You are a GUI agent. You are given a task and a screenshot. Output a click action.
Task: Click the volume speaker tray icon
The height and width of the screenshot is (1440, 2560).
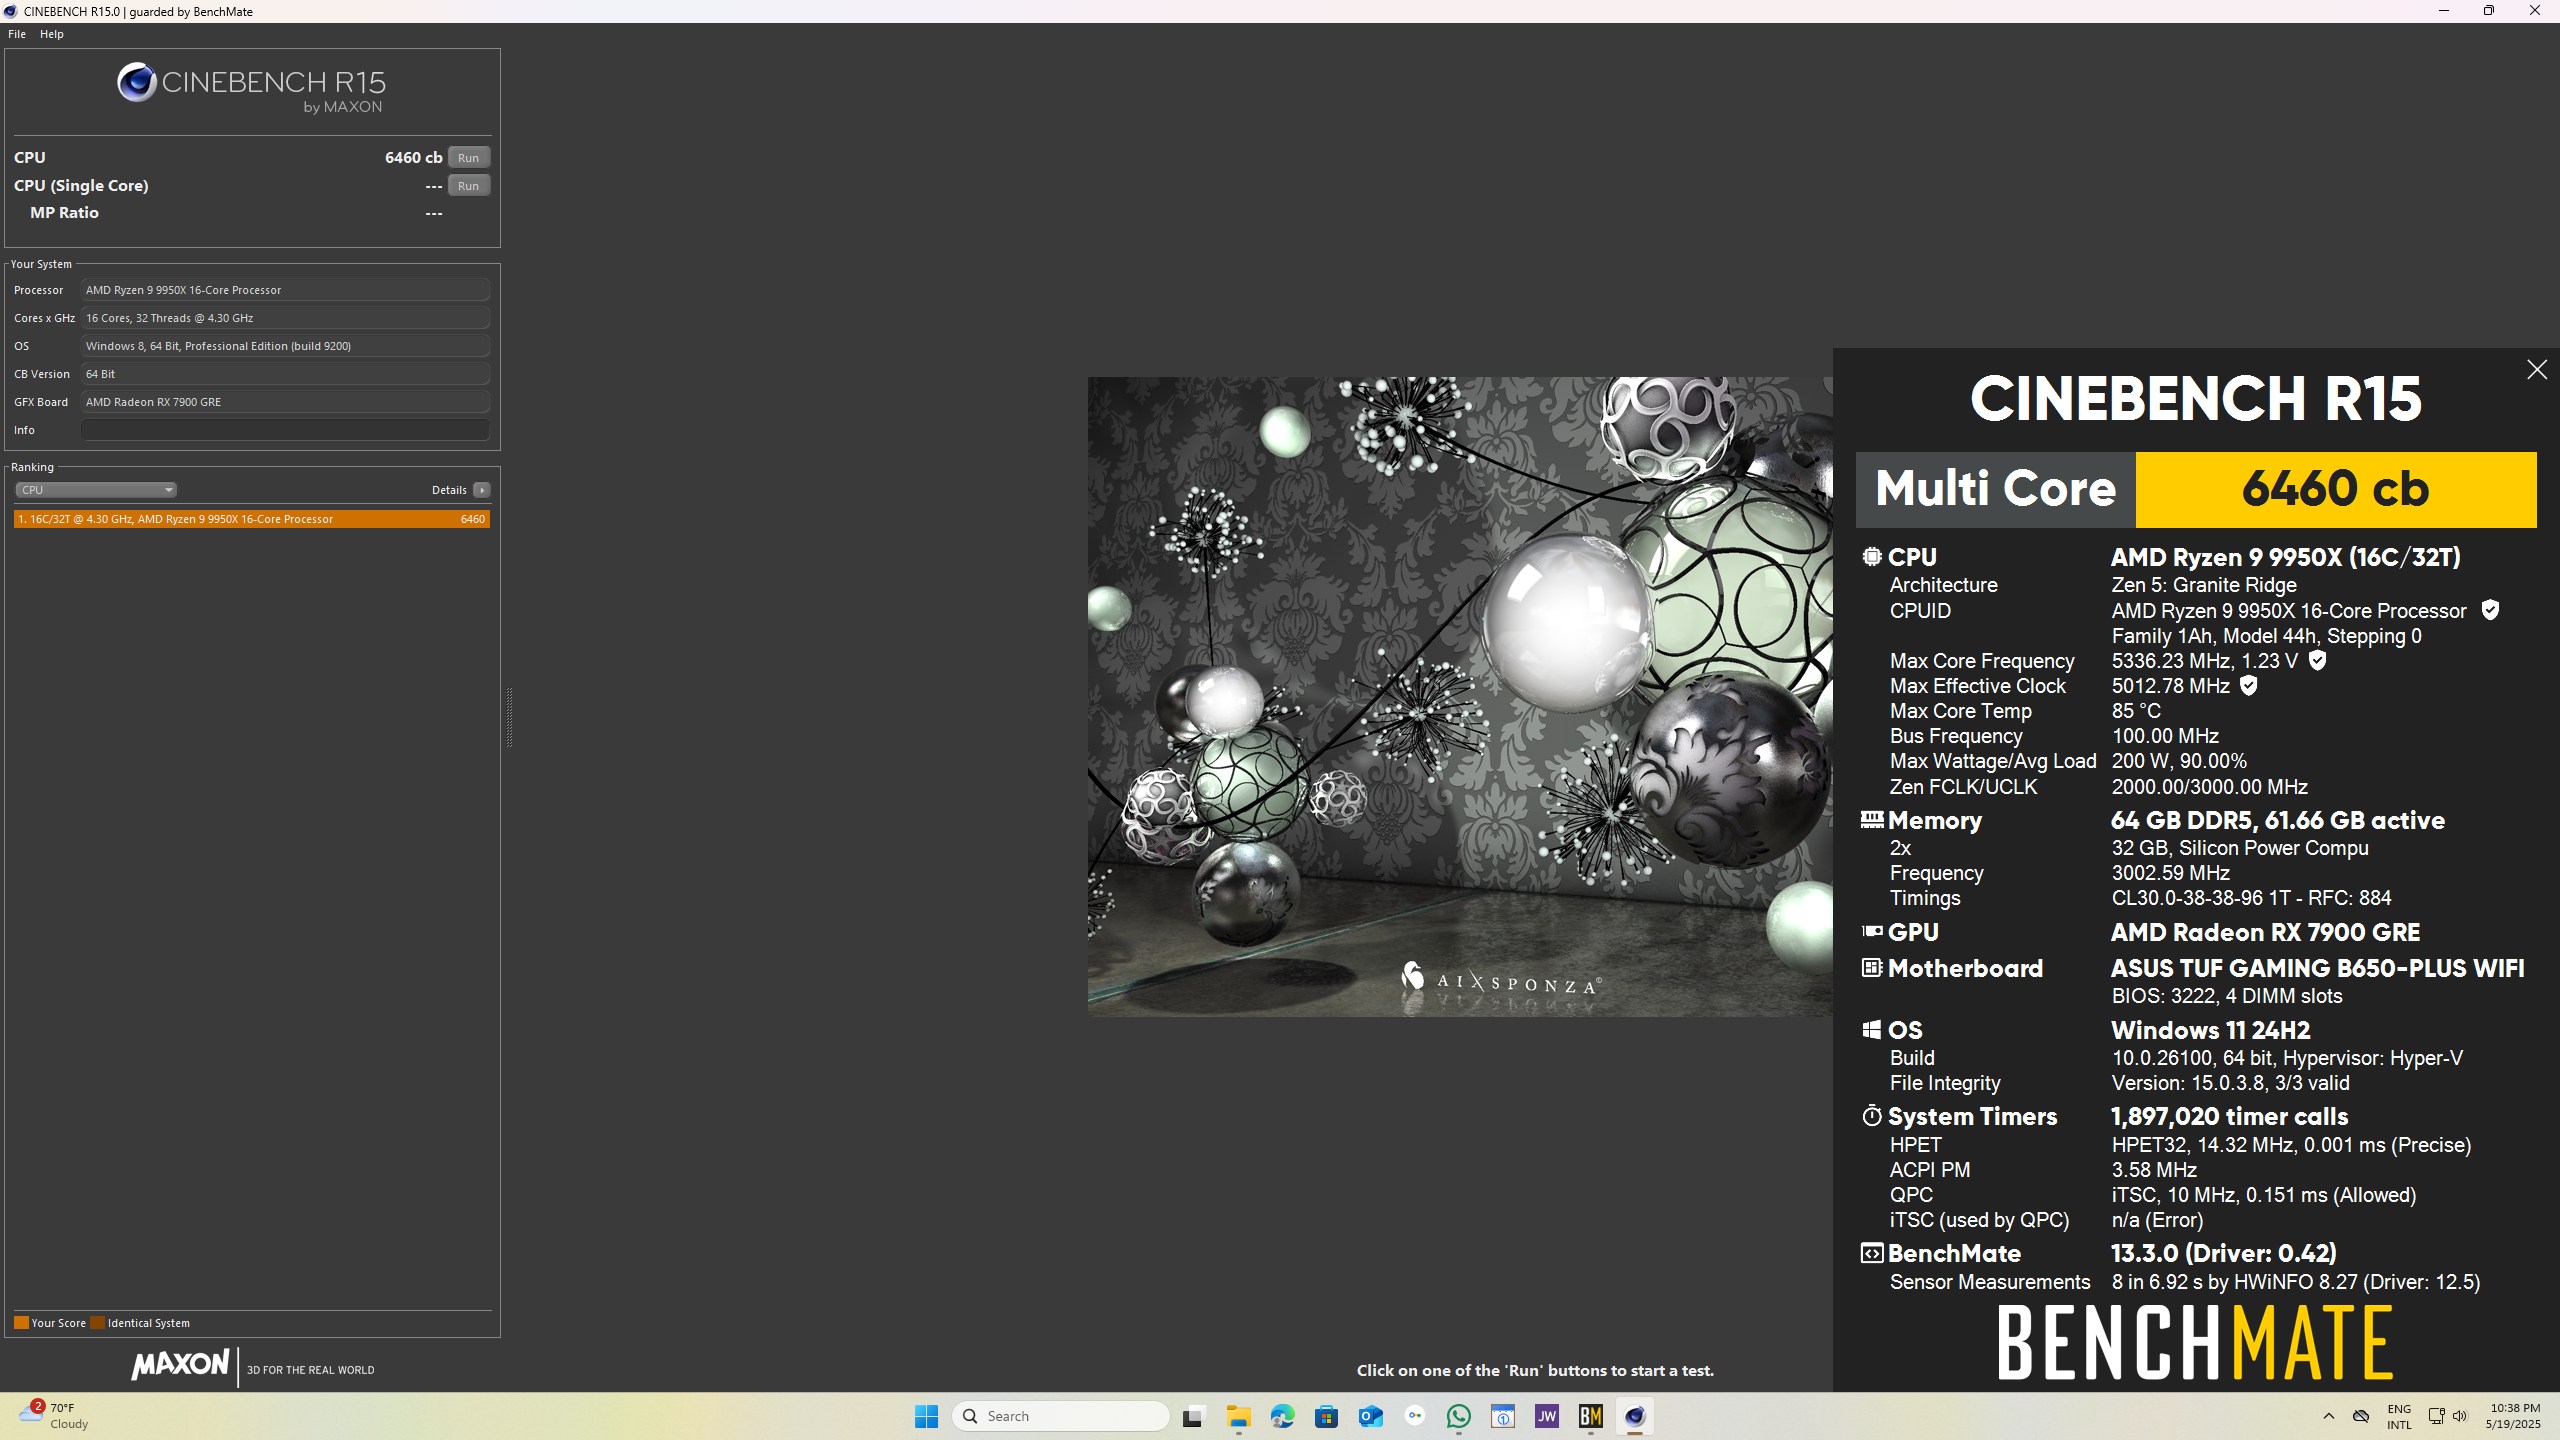click(2460, 1416)
